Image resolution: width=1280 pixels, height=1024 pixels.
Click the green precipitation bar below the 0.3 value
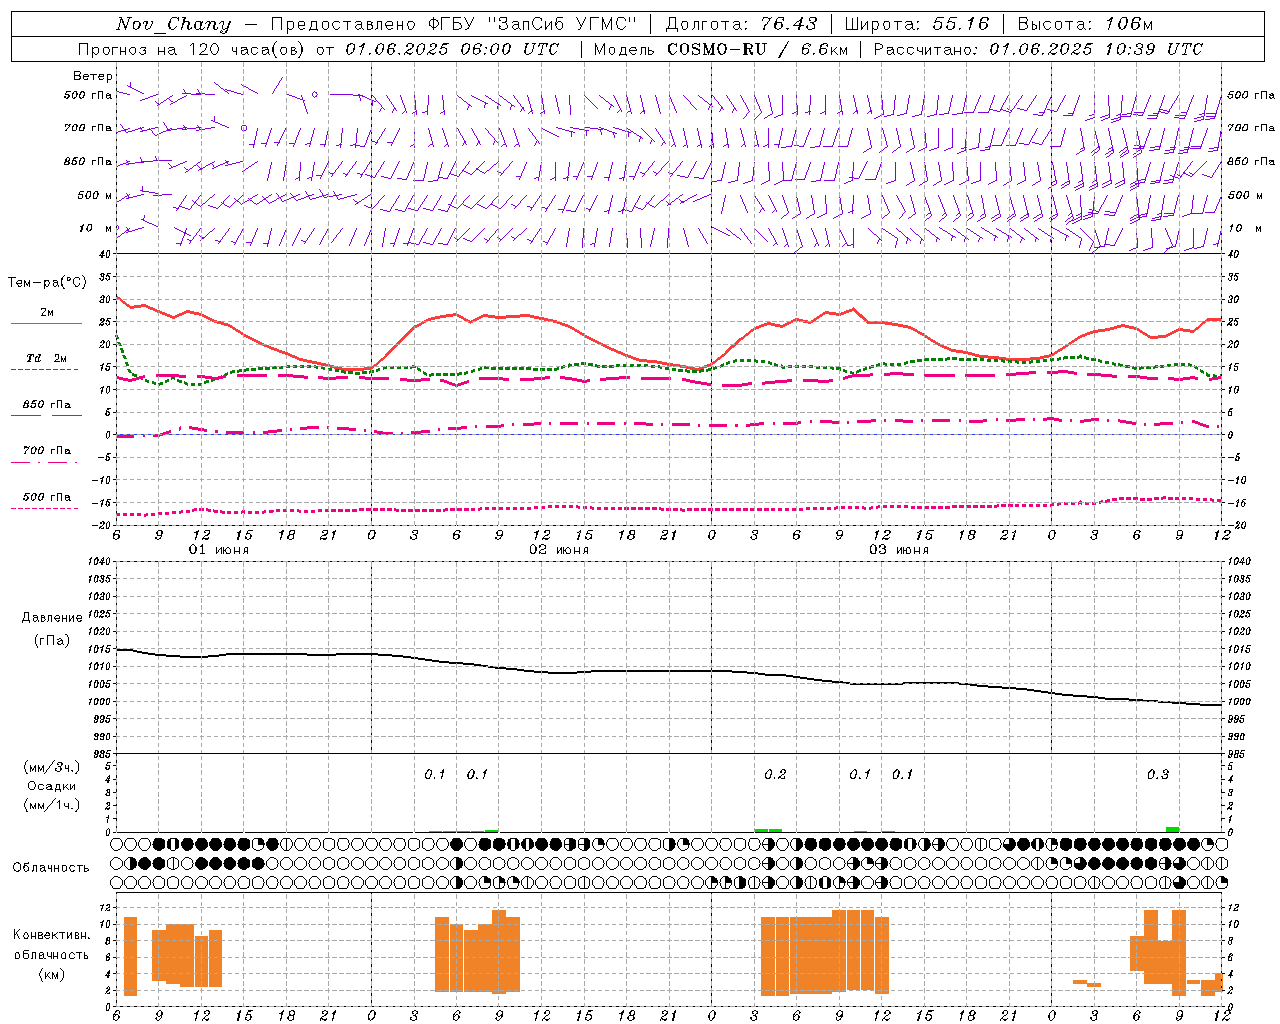pyautogui.click(x=1172, y=829)
